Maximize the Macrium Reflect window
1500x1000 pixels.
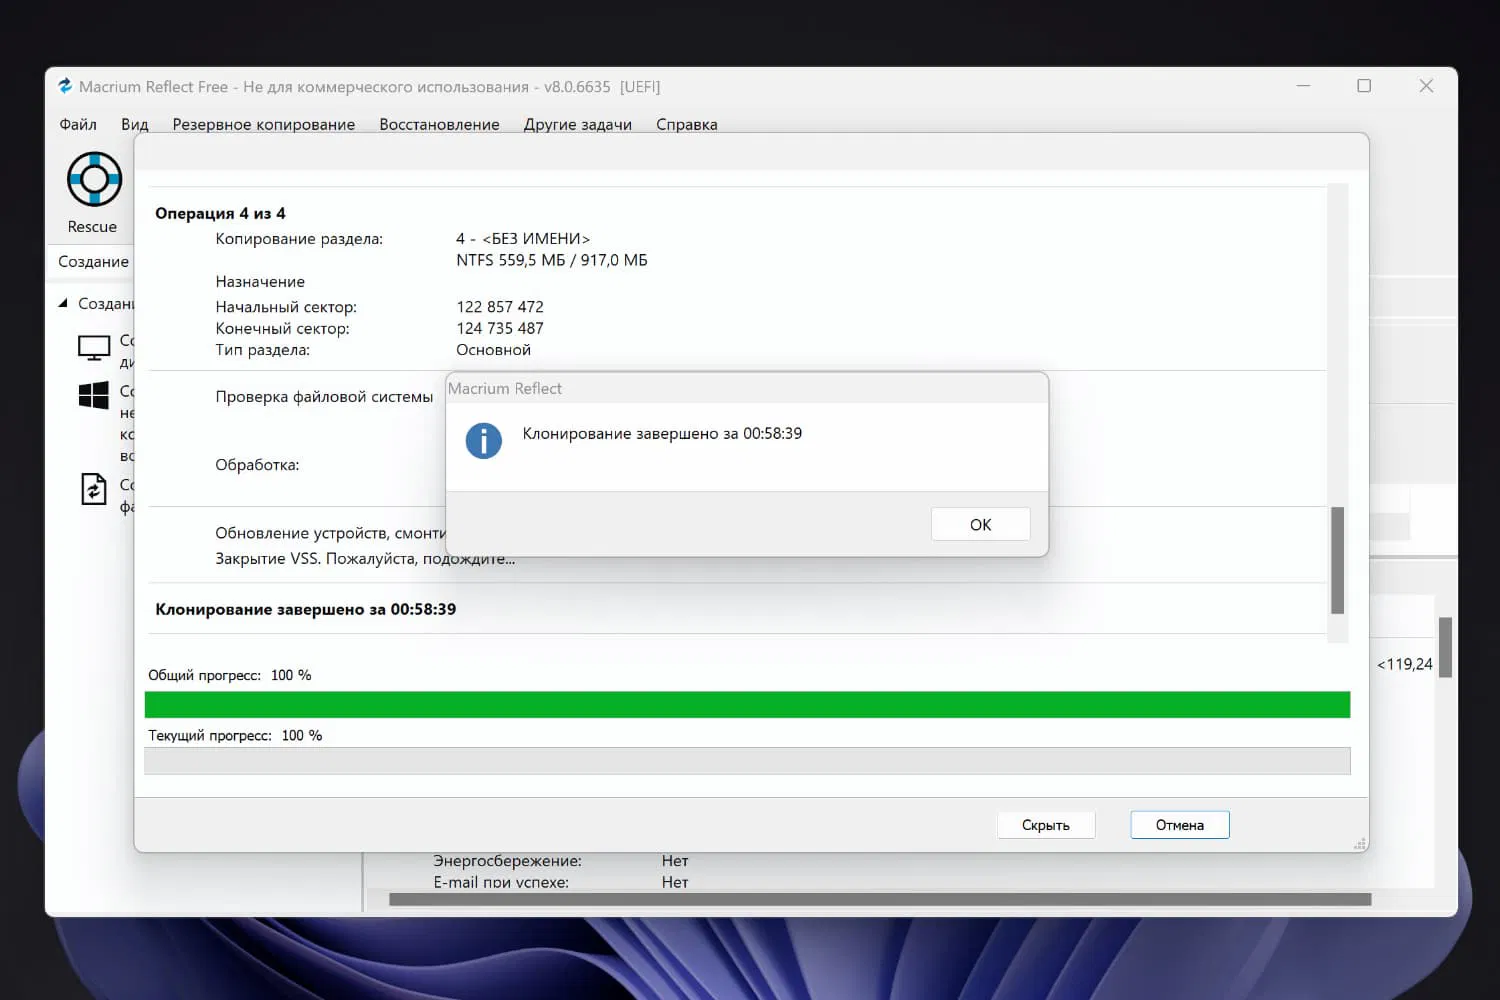(x=1364, y=86)
